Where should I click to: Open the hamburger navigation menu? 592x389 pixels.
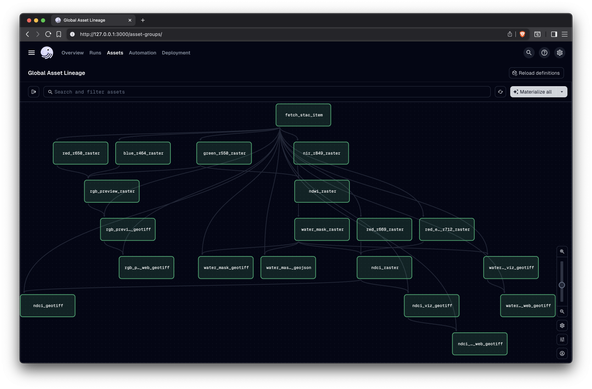click(x=32, y=52)
